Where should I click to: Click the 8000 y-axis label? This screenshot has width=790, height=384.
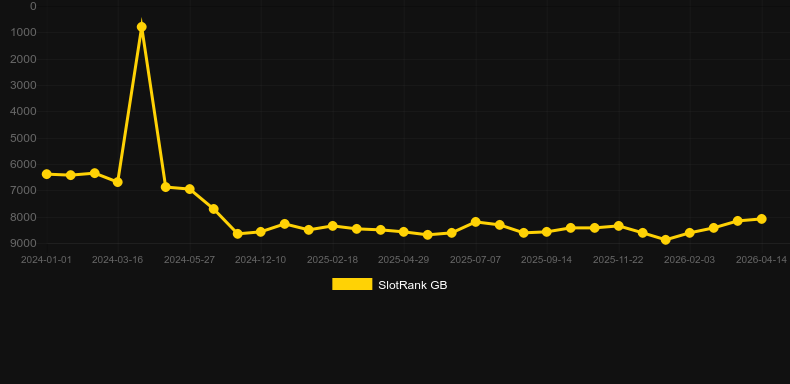(24, 217)
